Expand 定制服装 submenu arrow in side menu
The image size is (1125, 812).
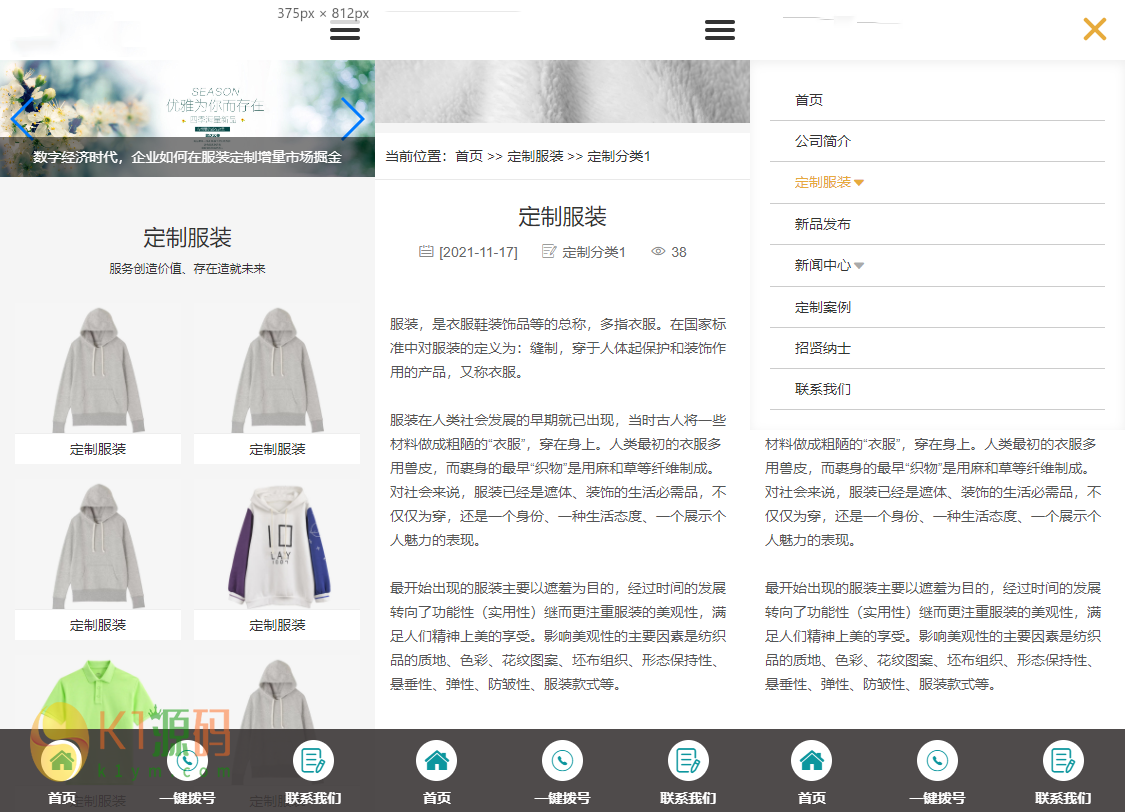pos(860,183)
